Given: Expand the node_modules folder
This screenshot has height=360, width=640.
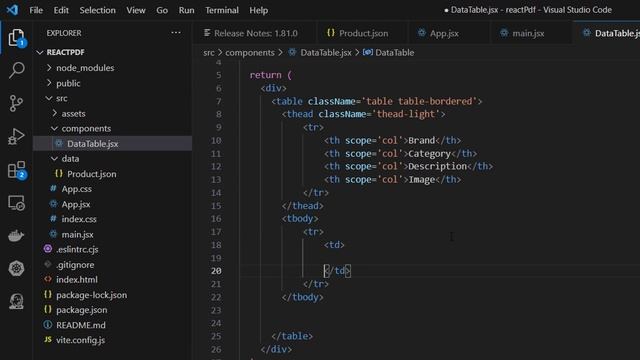Looking at the screenshot, I should tap(49, 68).
